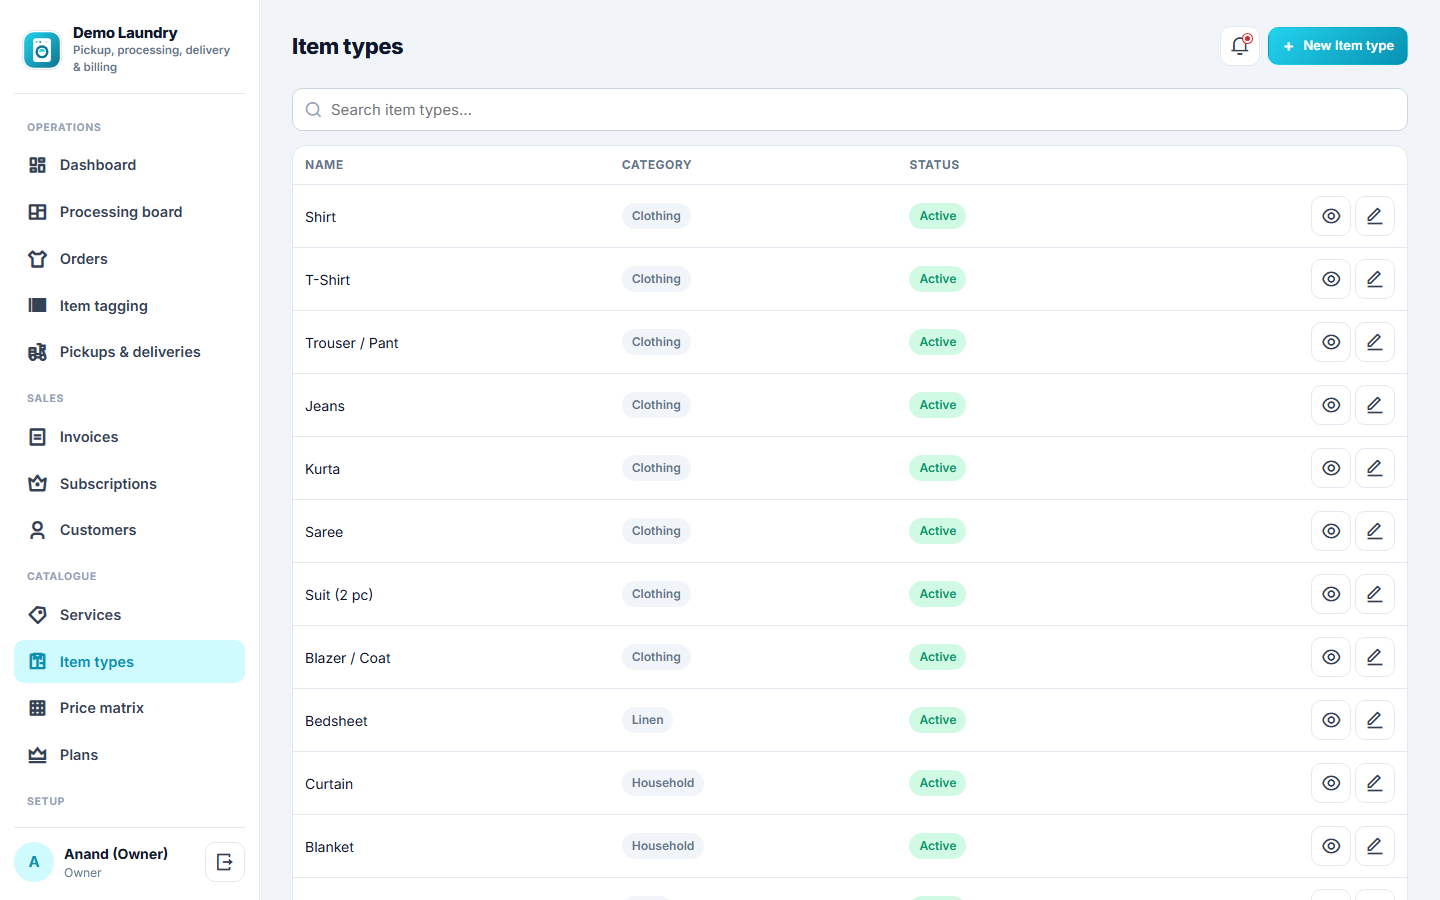This screenshot has width=1440, height=900.
Task: Edit the Trouser / Pant item type
Action: 1375,342
